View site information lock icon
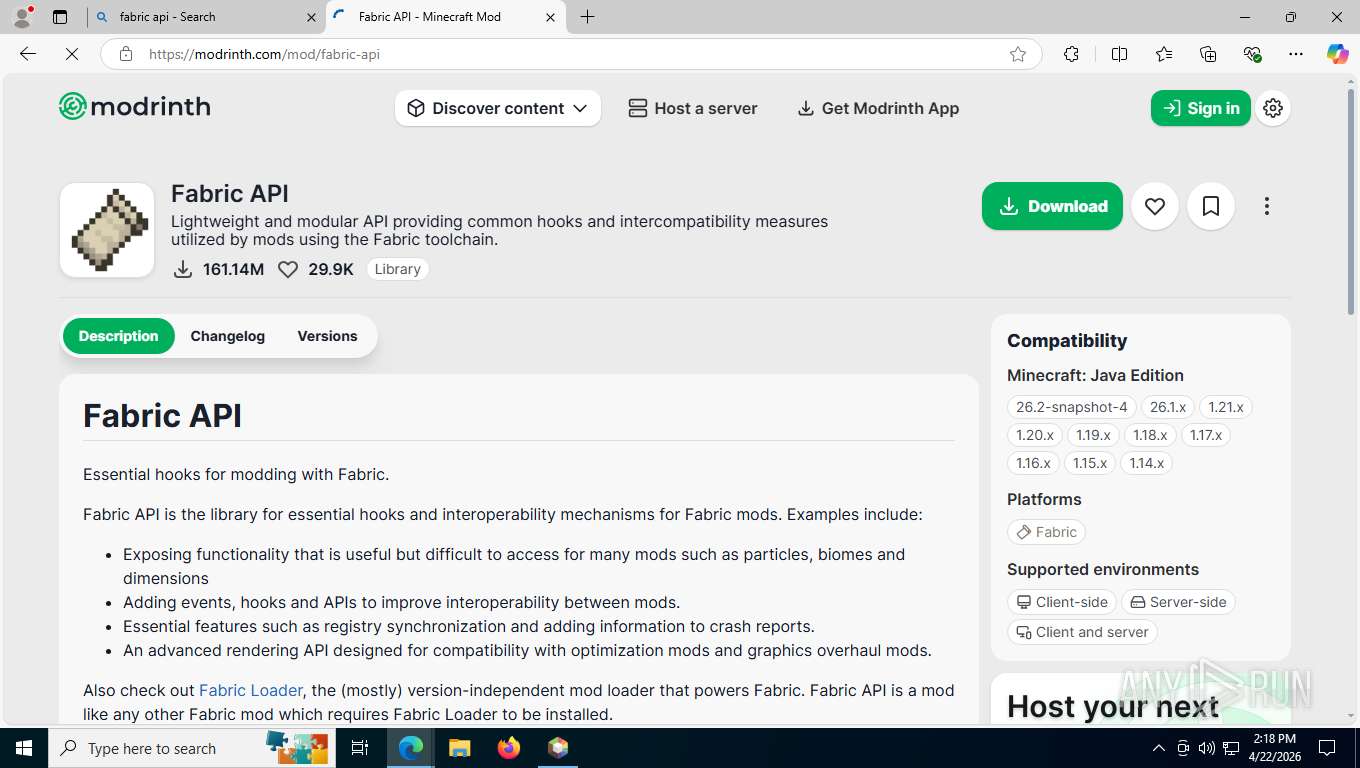The image size is (1360, 768). tap(125, 54)
